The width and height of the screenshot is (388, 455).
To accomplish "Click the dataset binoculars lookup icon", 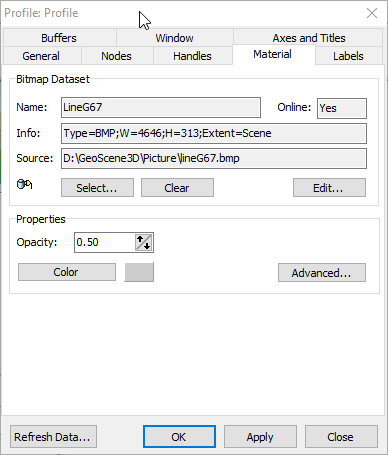I will [x=24, y=184].
